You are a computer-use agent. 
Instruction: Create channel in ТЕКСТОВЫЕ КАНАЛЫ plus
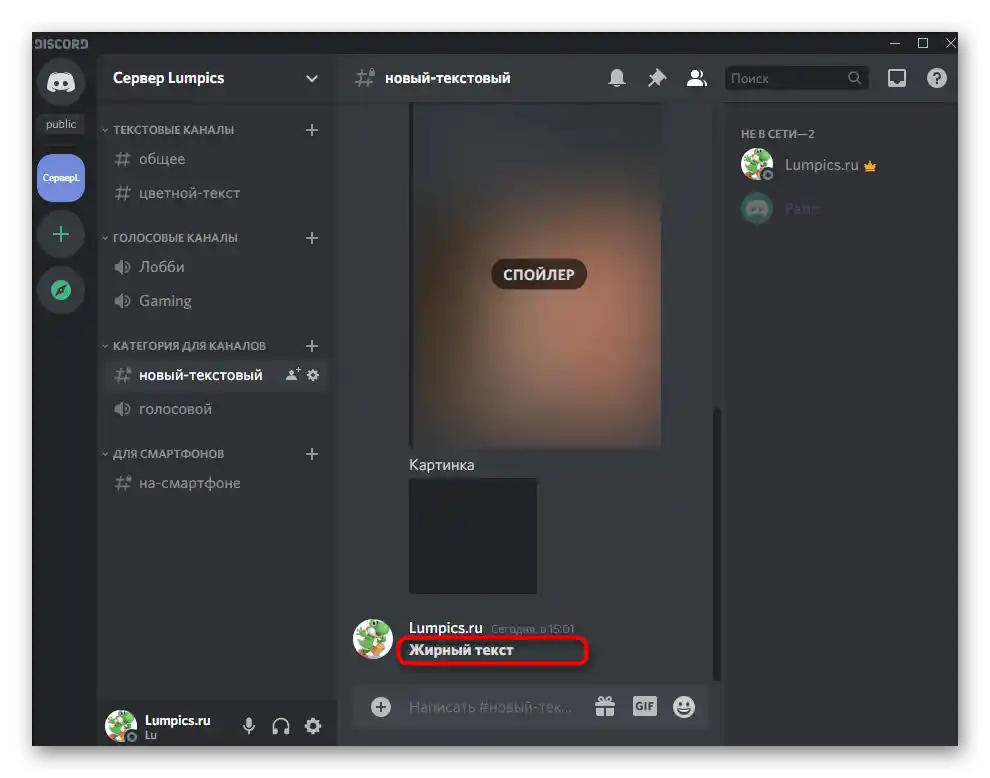coord(312,130)
